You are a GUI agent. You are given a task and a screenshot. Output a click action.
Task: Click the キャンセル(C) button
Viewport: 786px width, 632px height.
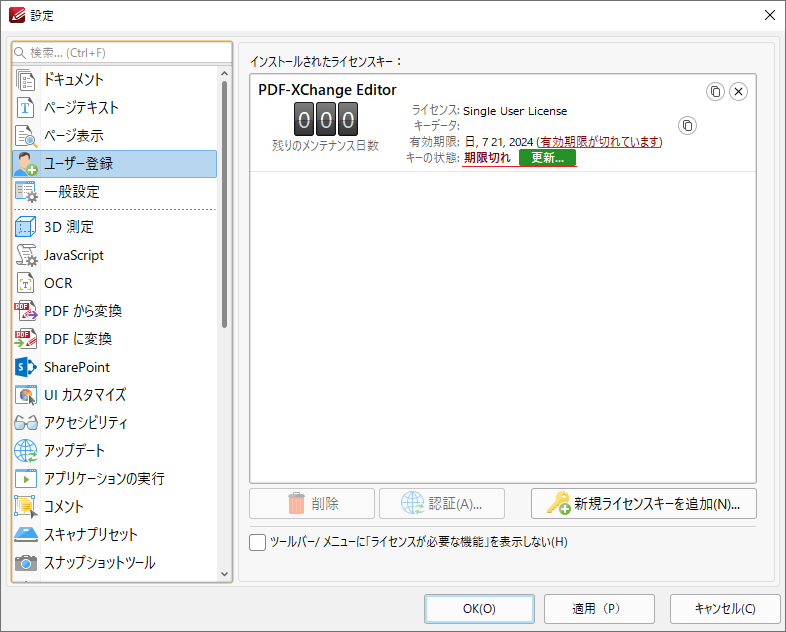coord(725,608)
